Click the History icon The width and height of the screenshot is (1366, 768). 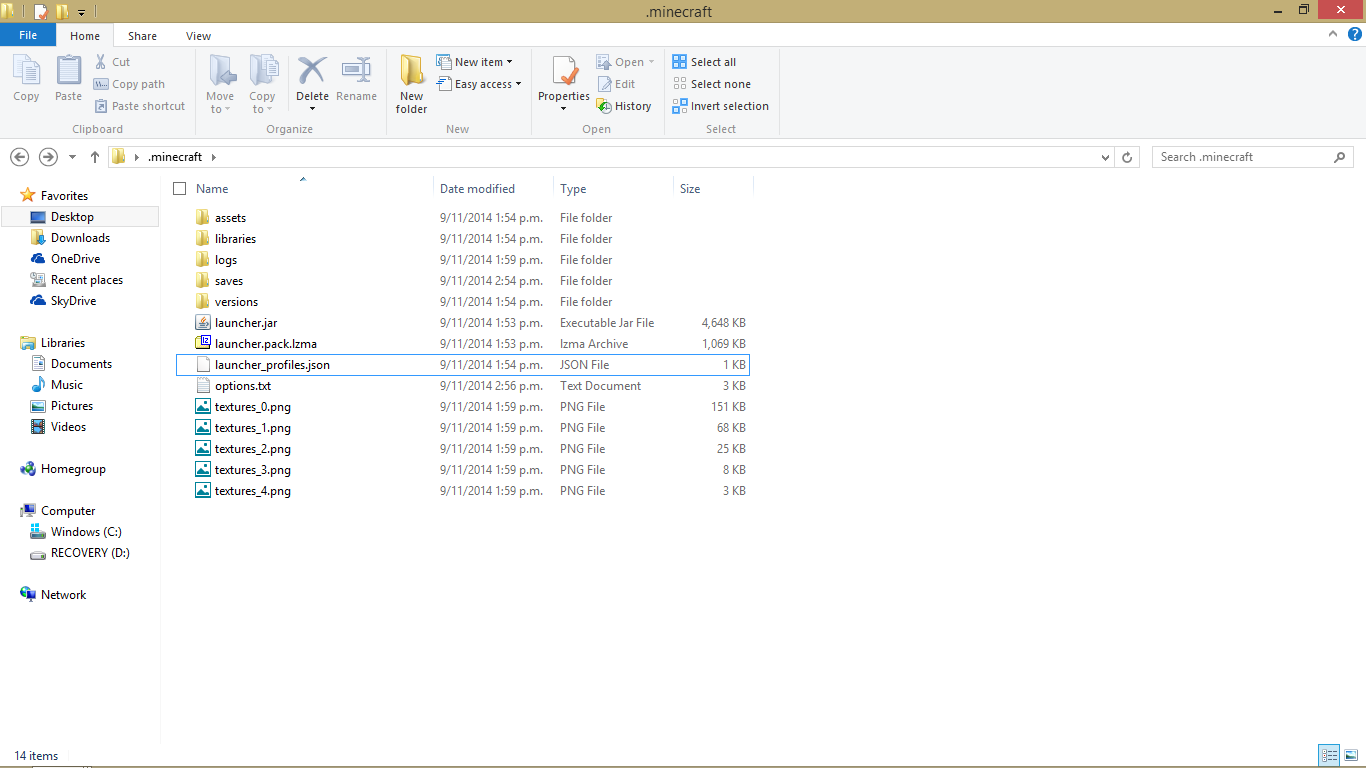625,105
